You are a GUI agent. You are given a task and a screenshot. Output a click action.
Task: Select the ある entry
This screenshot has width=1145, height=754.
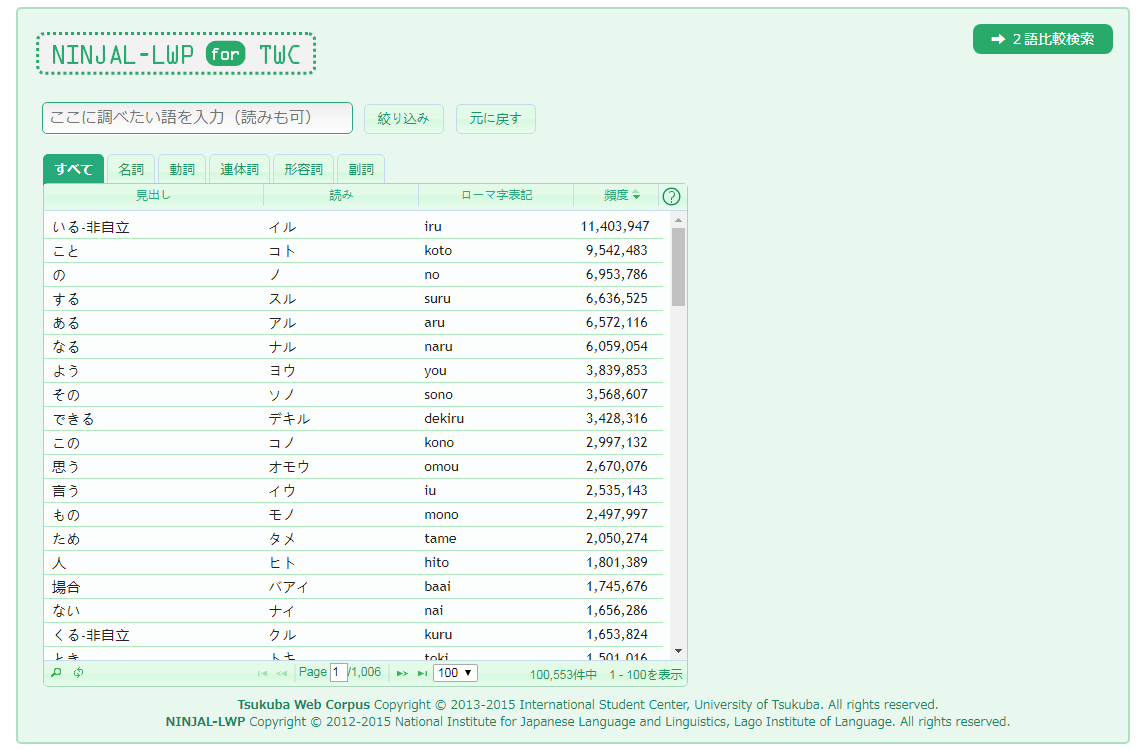[x=353, y=323]
